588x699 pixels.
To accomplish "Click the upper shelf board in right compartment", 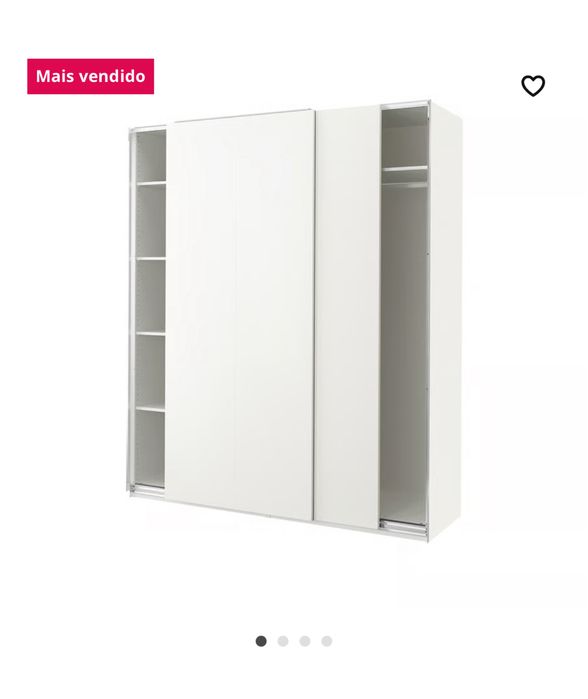I will (405, 169).
